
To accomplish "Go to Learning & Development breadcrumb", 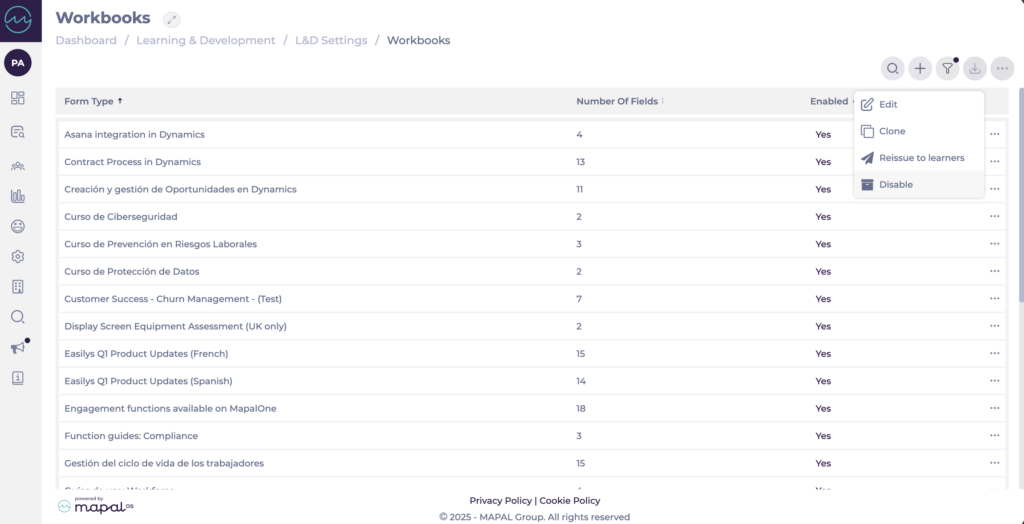I will (205, 41).
